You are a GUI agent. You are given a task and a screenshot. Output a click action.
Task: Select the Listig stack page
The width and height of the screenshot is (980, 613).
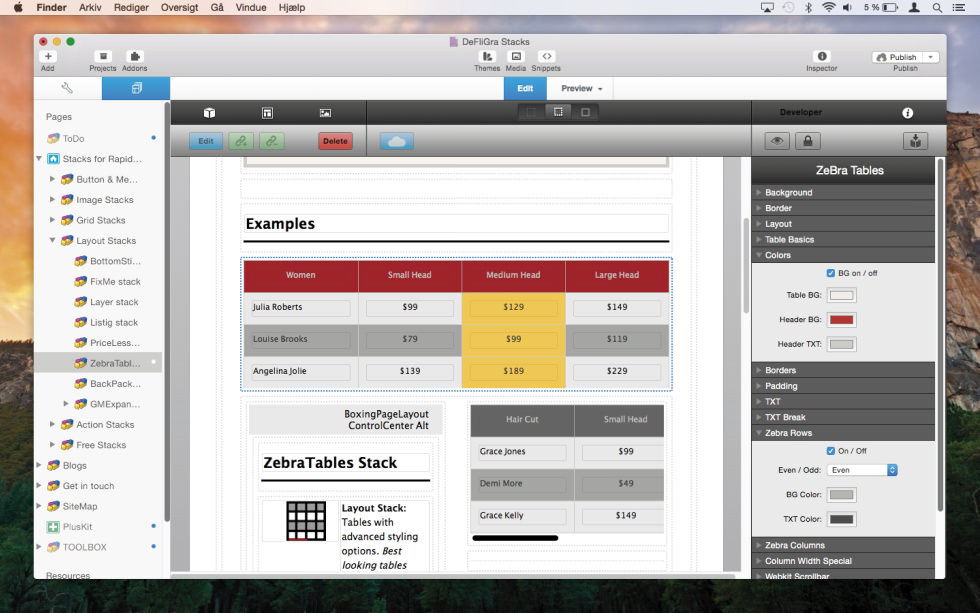(114, 322)
